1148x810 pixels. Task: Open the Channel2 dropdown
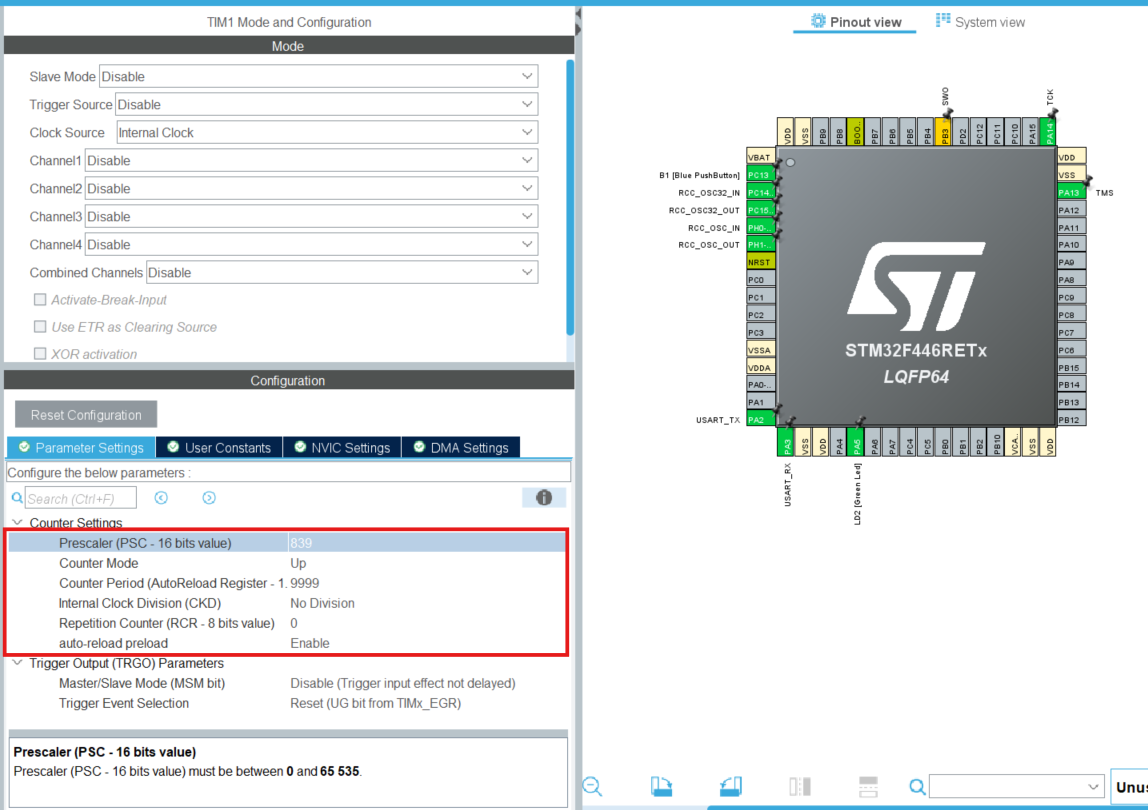pyautogui.click(x=311, y=188)
